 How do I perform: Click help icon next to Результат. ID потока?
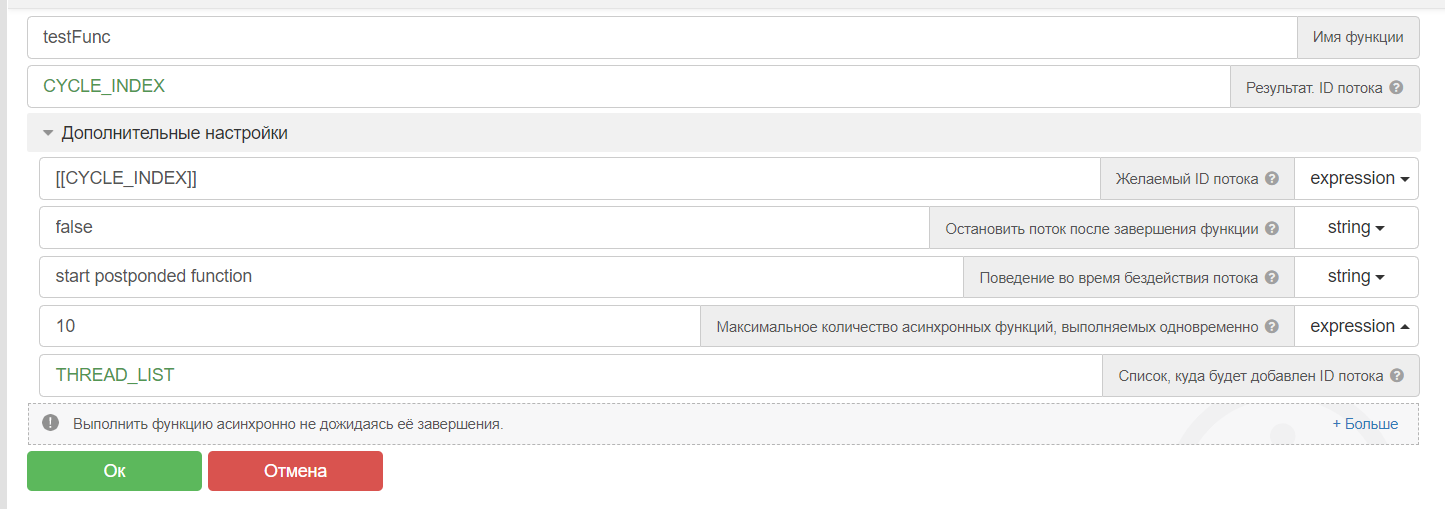[1396, 88]
